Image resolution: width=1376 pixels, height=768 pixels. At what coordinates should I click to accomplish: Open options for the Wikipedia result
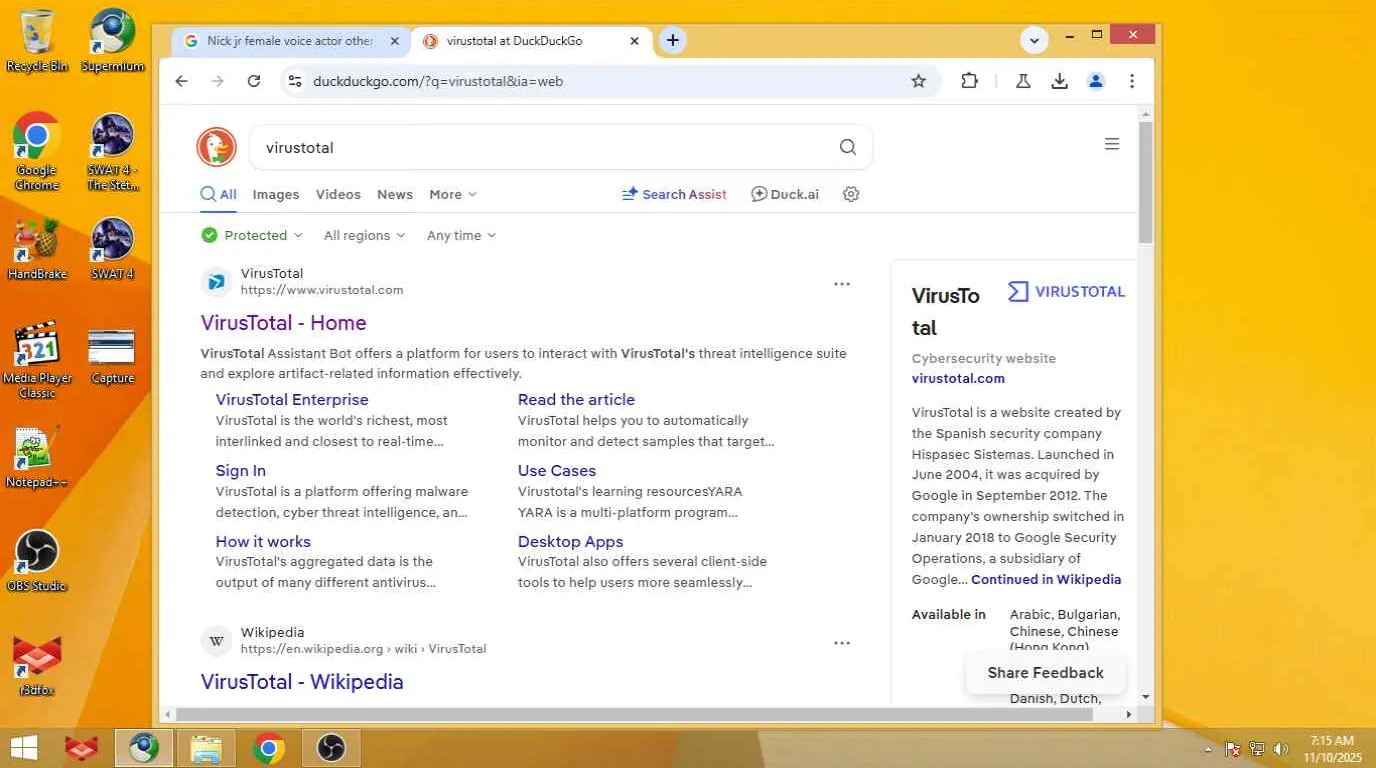pos(842,643)
